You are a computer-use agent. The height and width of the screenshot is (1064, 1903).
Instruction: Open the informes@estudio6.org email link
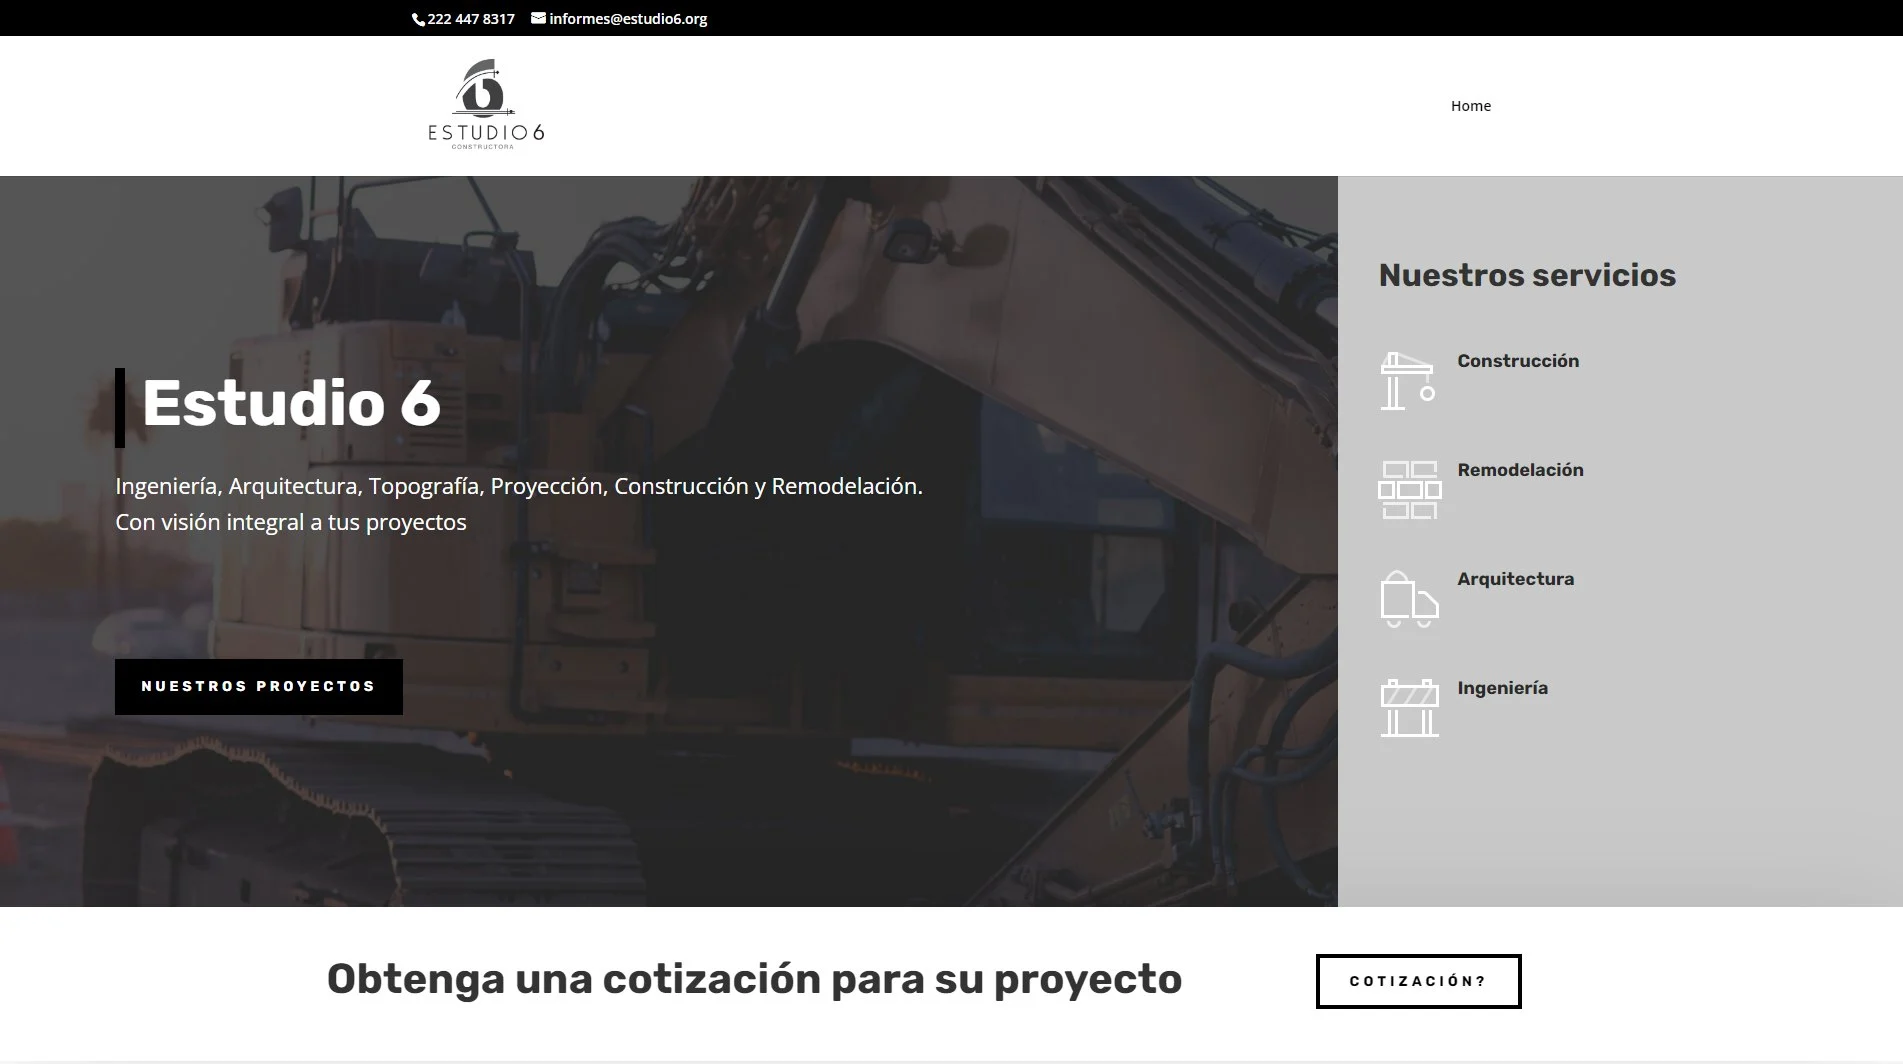pos(628,19)
